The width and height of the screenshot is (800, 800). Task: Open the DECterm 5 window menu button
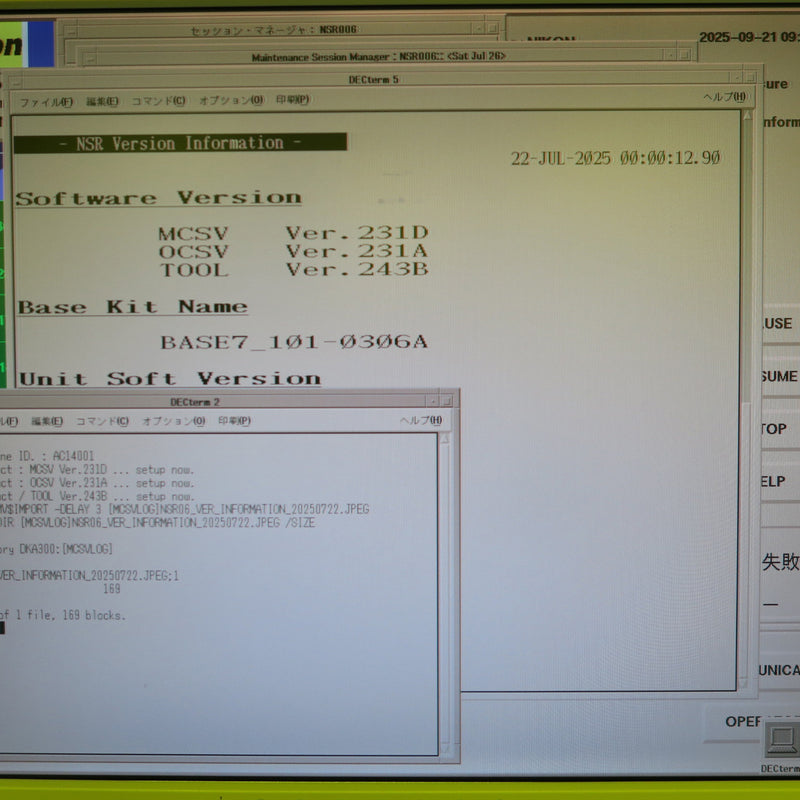tap(15, 81)
